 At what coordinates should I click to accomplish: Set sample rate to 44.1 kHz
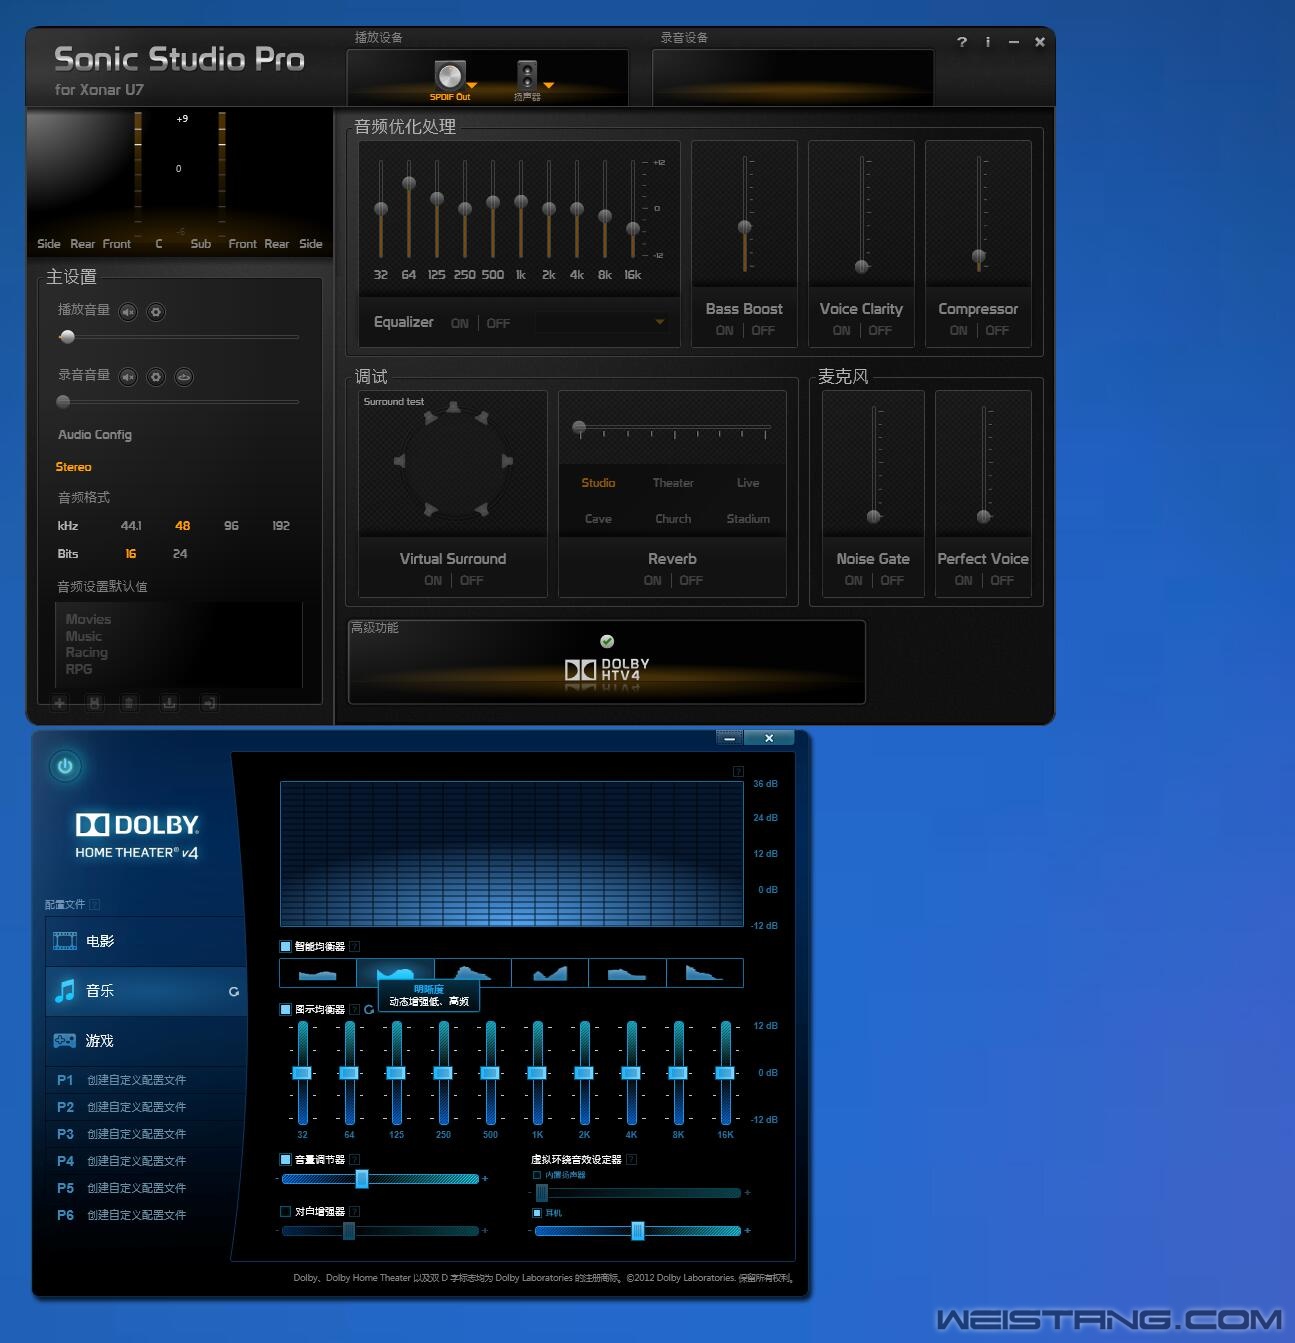[131, 526]
